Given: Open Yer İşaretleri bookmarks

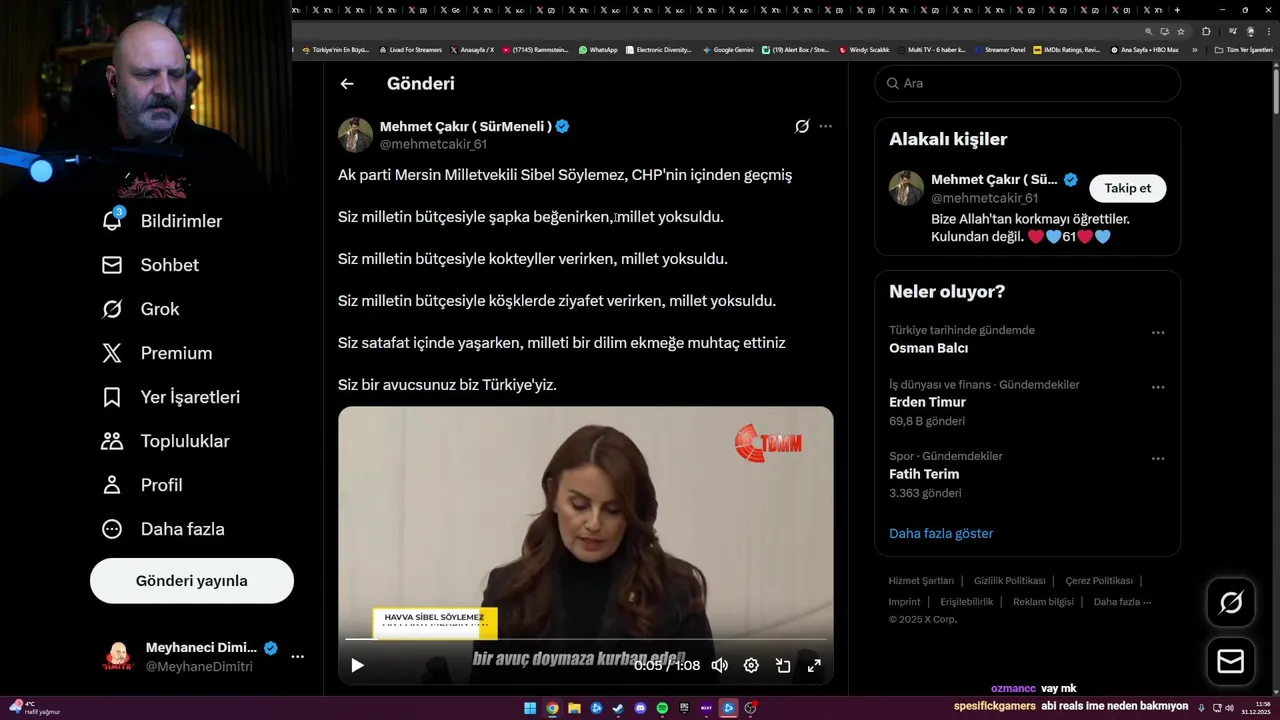Looking at the screenshot, I should (x=171, y=397).
